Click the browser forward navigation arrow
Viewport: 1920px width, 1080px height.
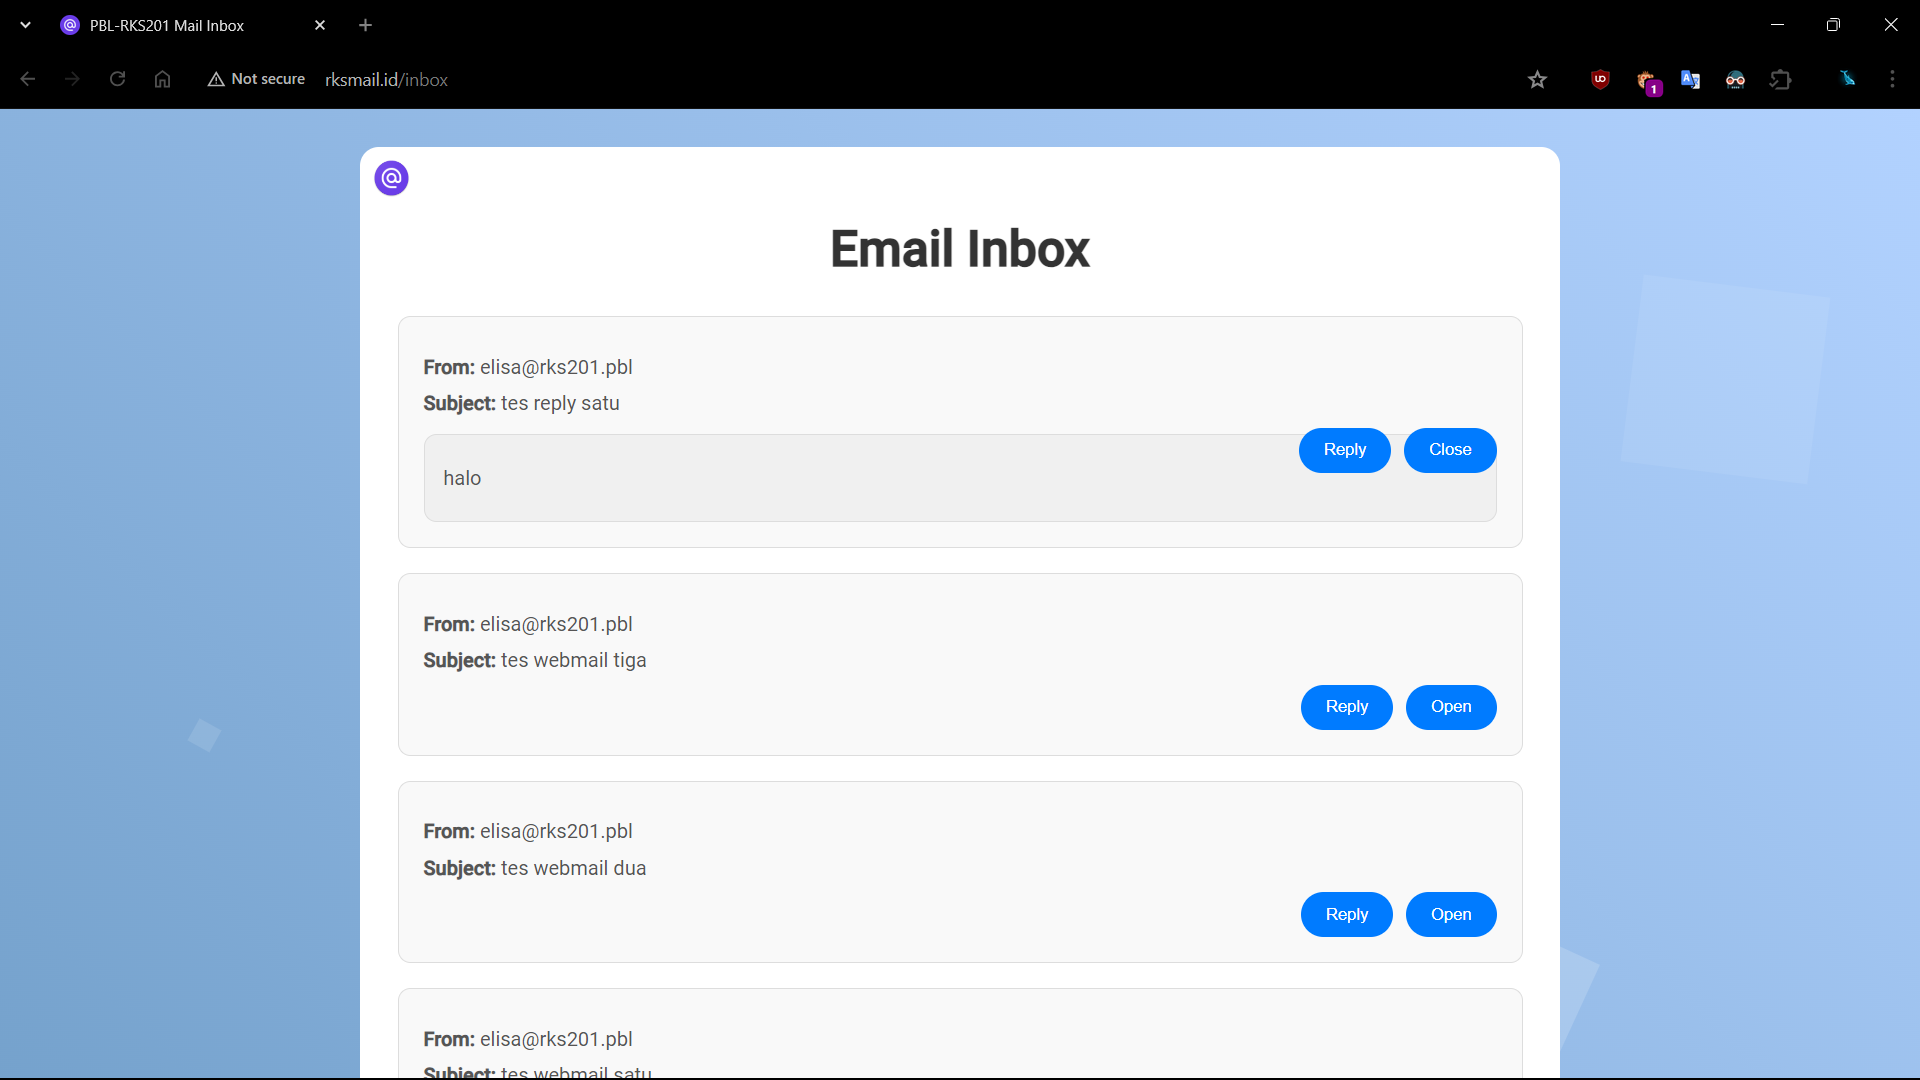coord(73,79)
